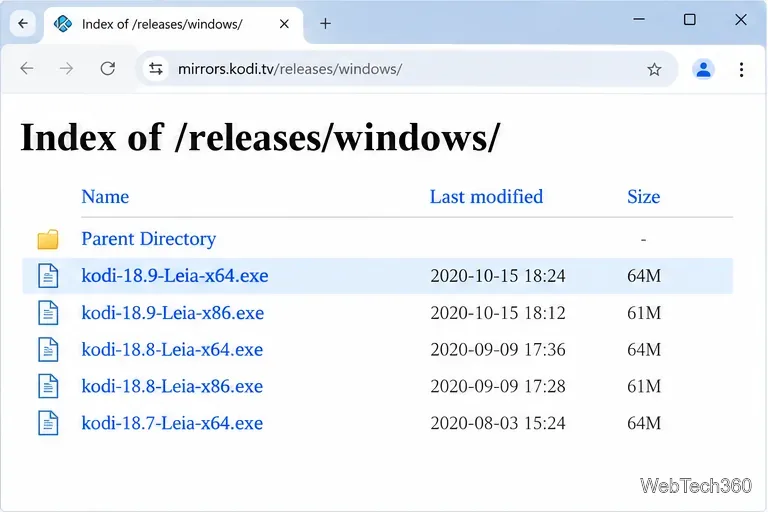768x512 pixels.
Task: Click the Index of /releases/windows/ page heading
Action: click(260, 138)
